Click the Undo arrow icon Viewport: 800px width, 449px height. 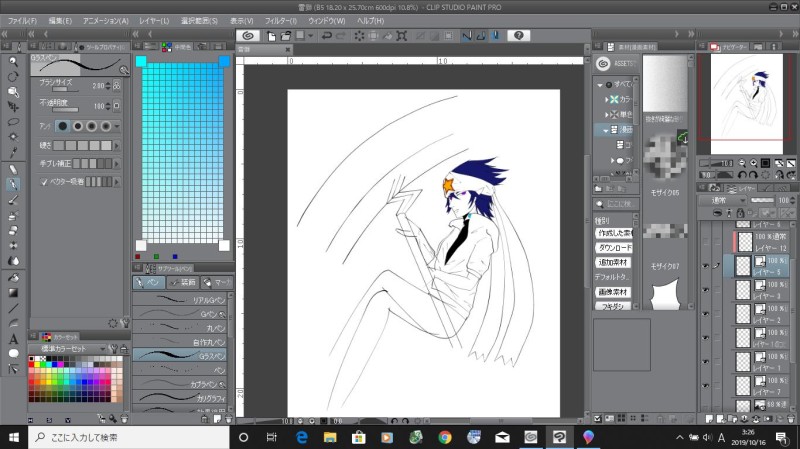click(x=327, y=36)
